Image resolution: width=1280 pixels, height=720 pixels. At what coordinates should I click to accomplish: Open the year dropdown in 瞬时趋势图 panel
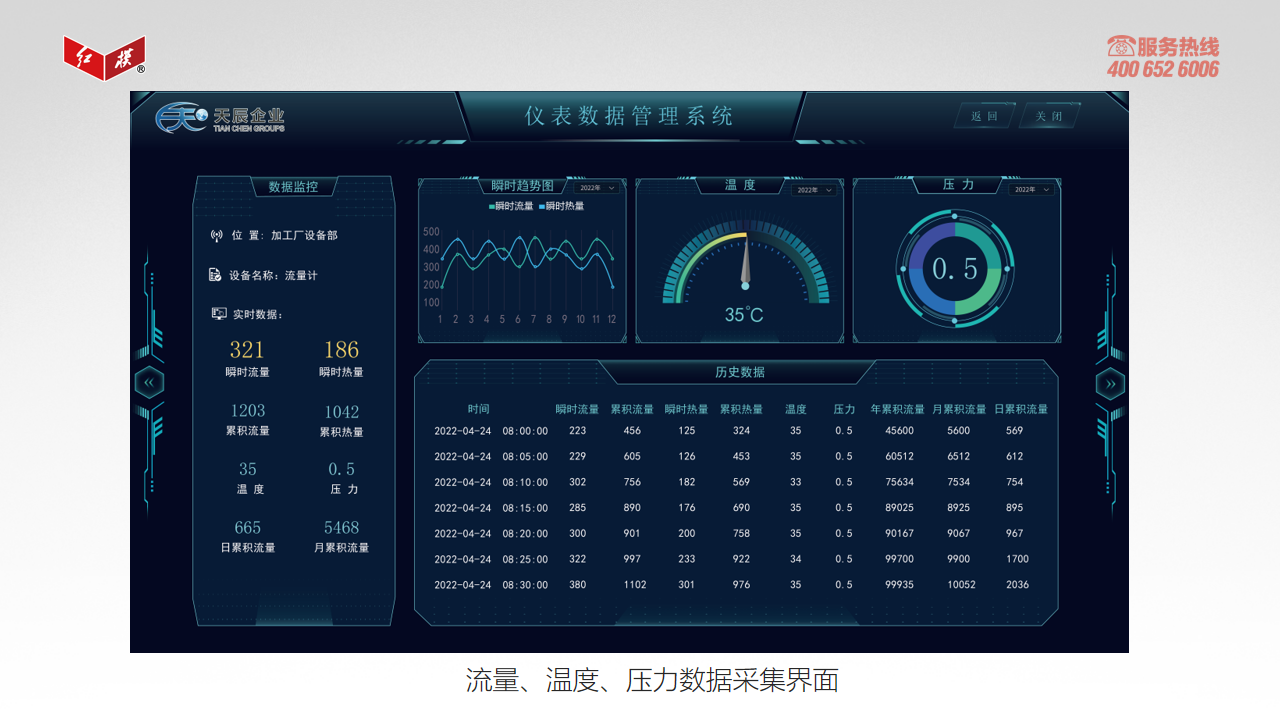[598, 188]
